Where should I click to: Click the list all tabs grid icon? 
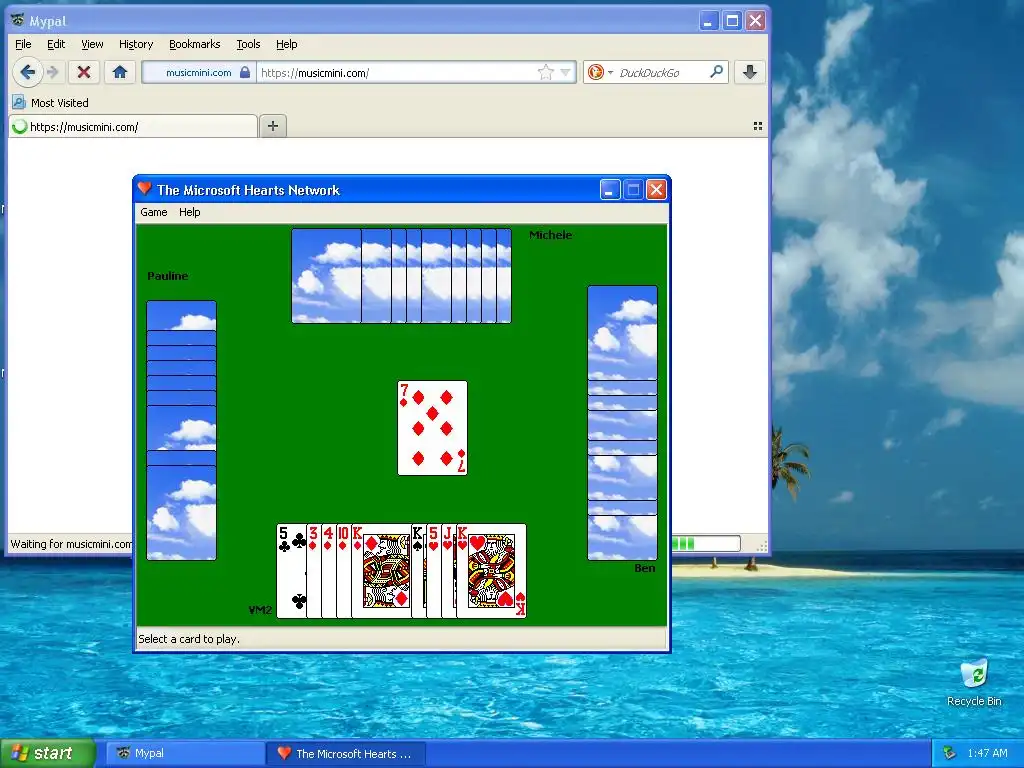pos(758,126)
